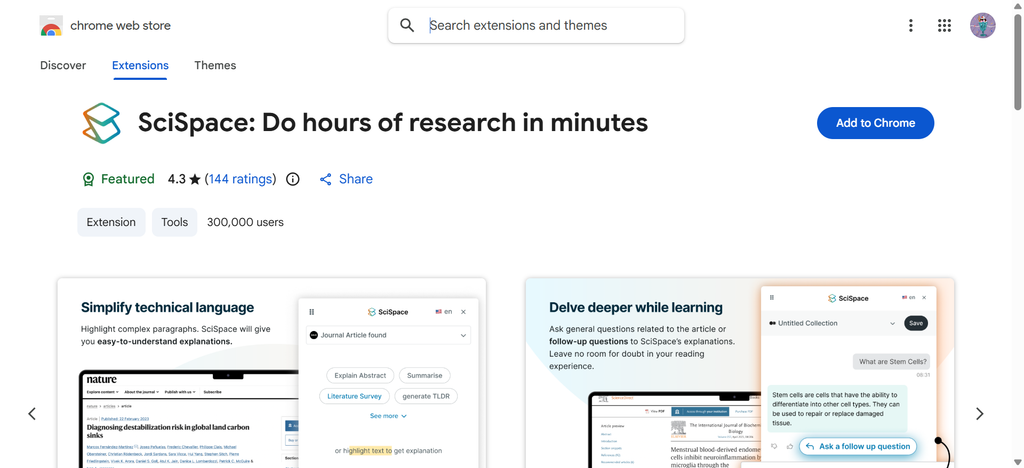Image resolution: width=1024 pixels, height=468 pixels.
Task: Click the Add to Chrome button
Action: (x=875, y=123)
